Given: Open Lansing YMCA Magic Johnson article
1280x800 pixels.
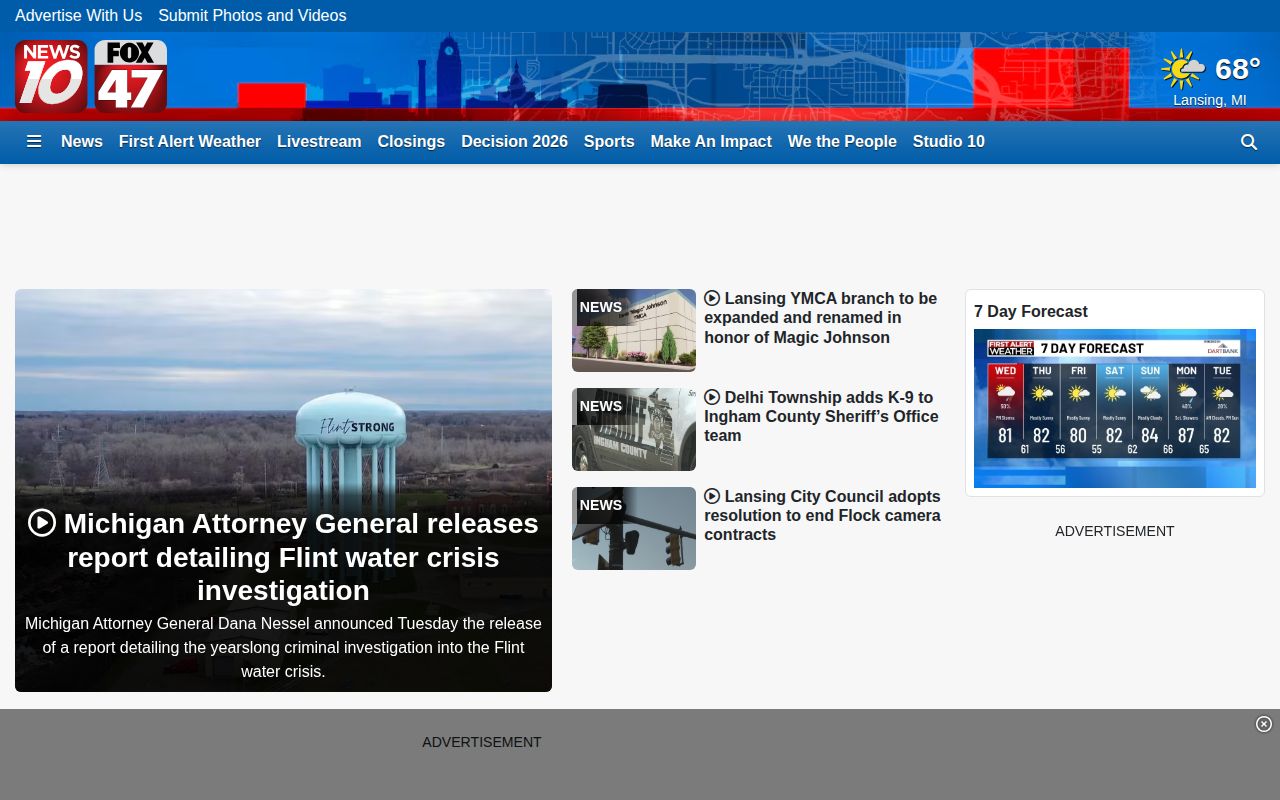Looking at the screenshot, I should (820, 318).
